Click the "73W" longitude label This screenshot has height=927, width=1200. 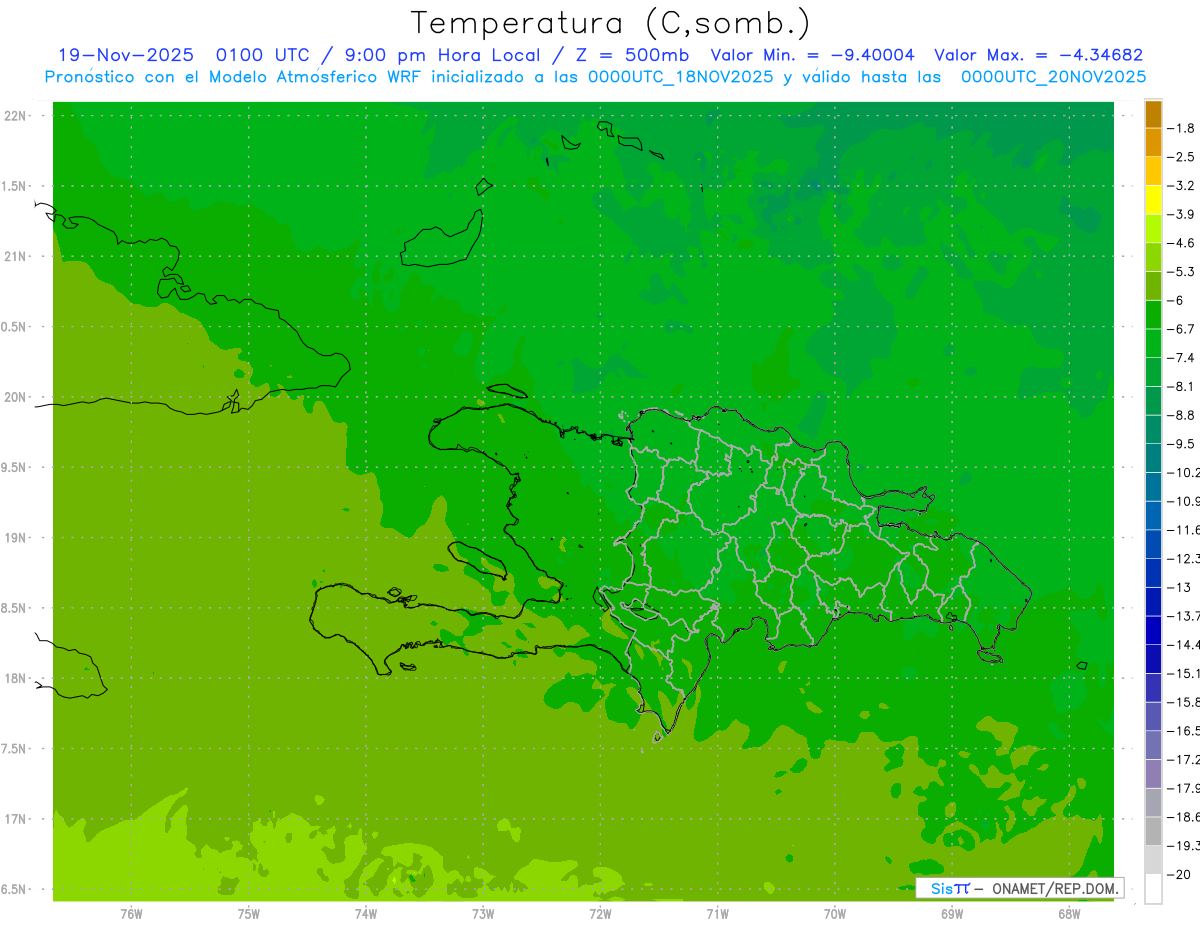pos(483,914)
